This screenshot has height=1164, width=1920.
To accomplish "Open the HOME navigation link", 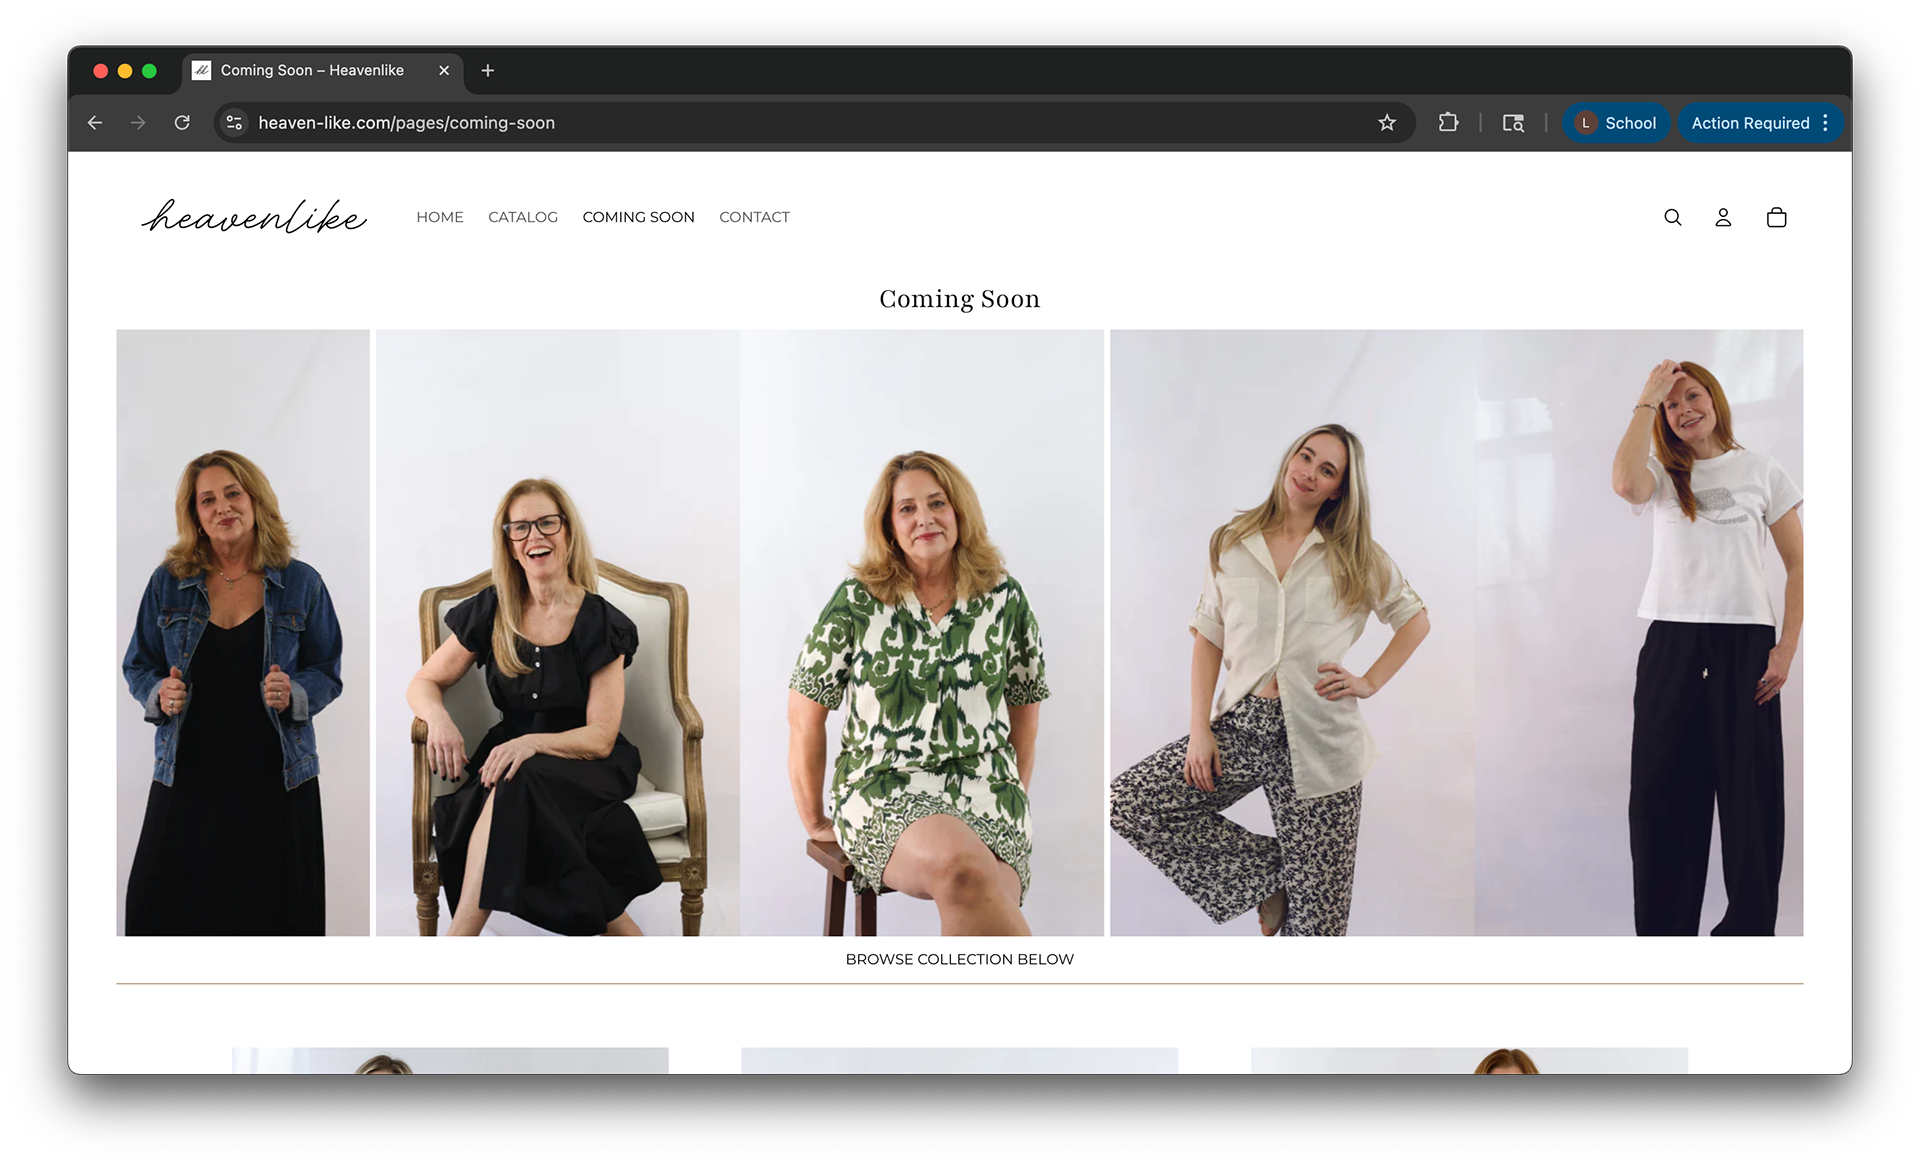I will pyautogui.click(x=440, y=217).
